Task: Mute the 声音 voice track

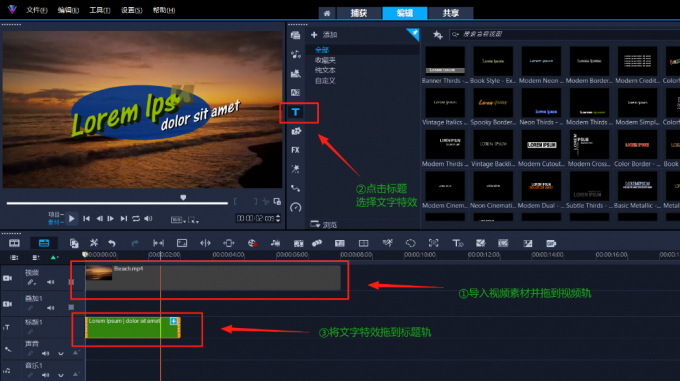Action: [46, 353]
